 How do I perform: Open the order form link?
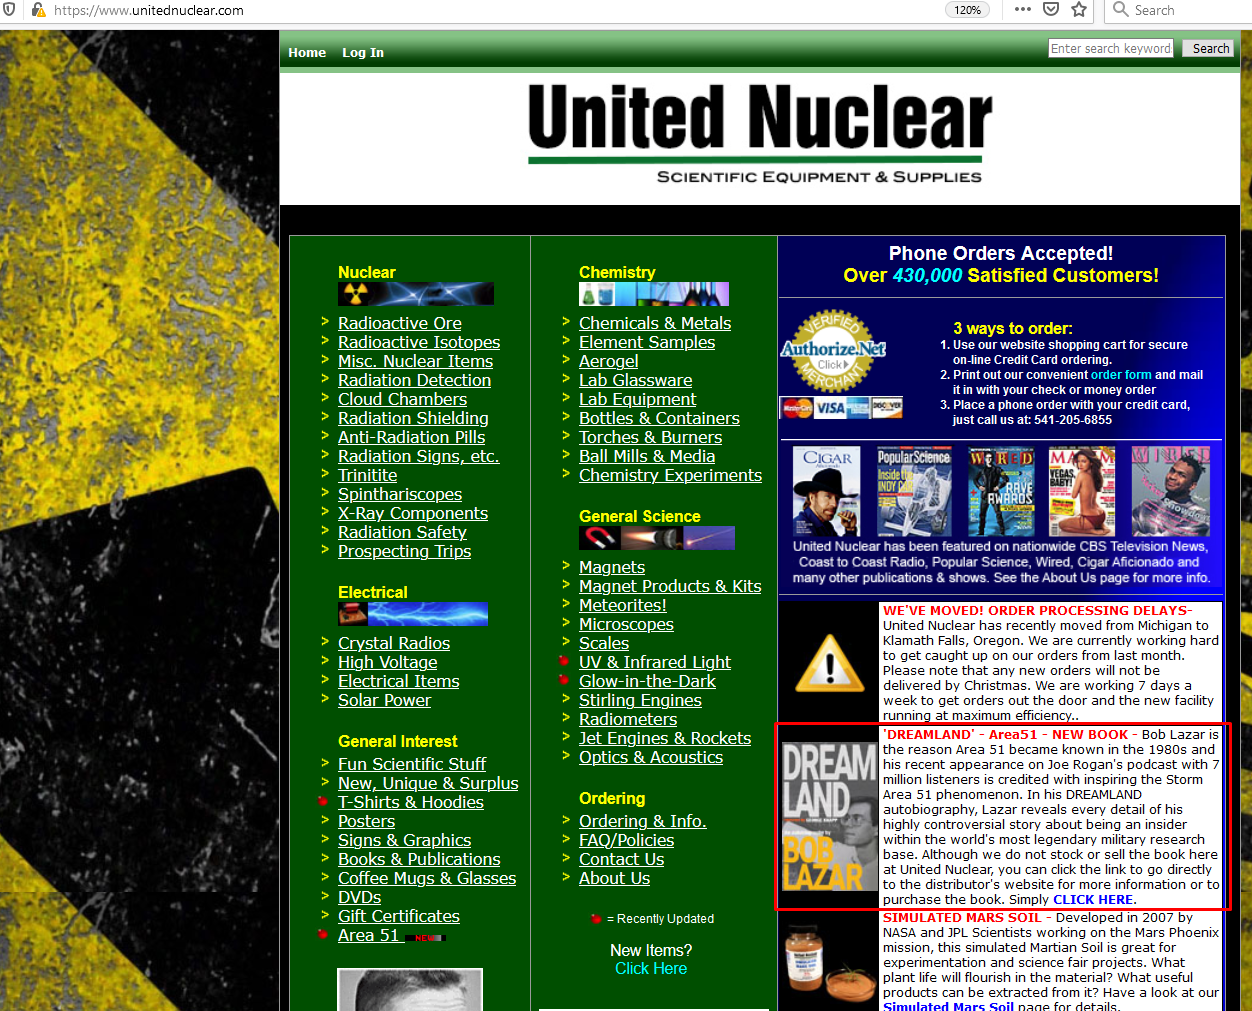(1121, 375)
